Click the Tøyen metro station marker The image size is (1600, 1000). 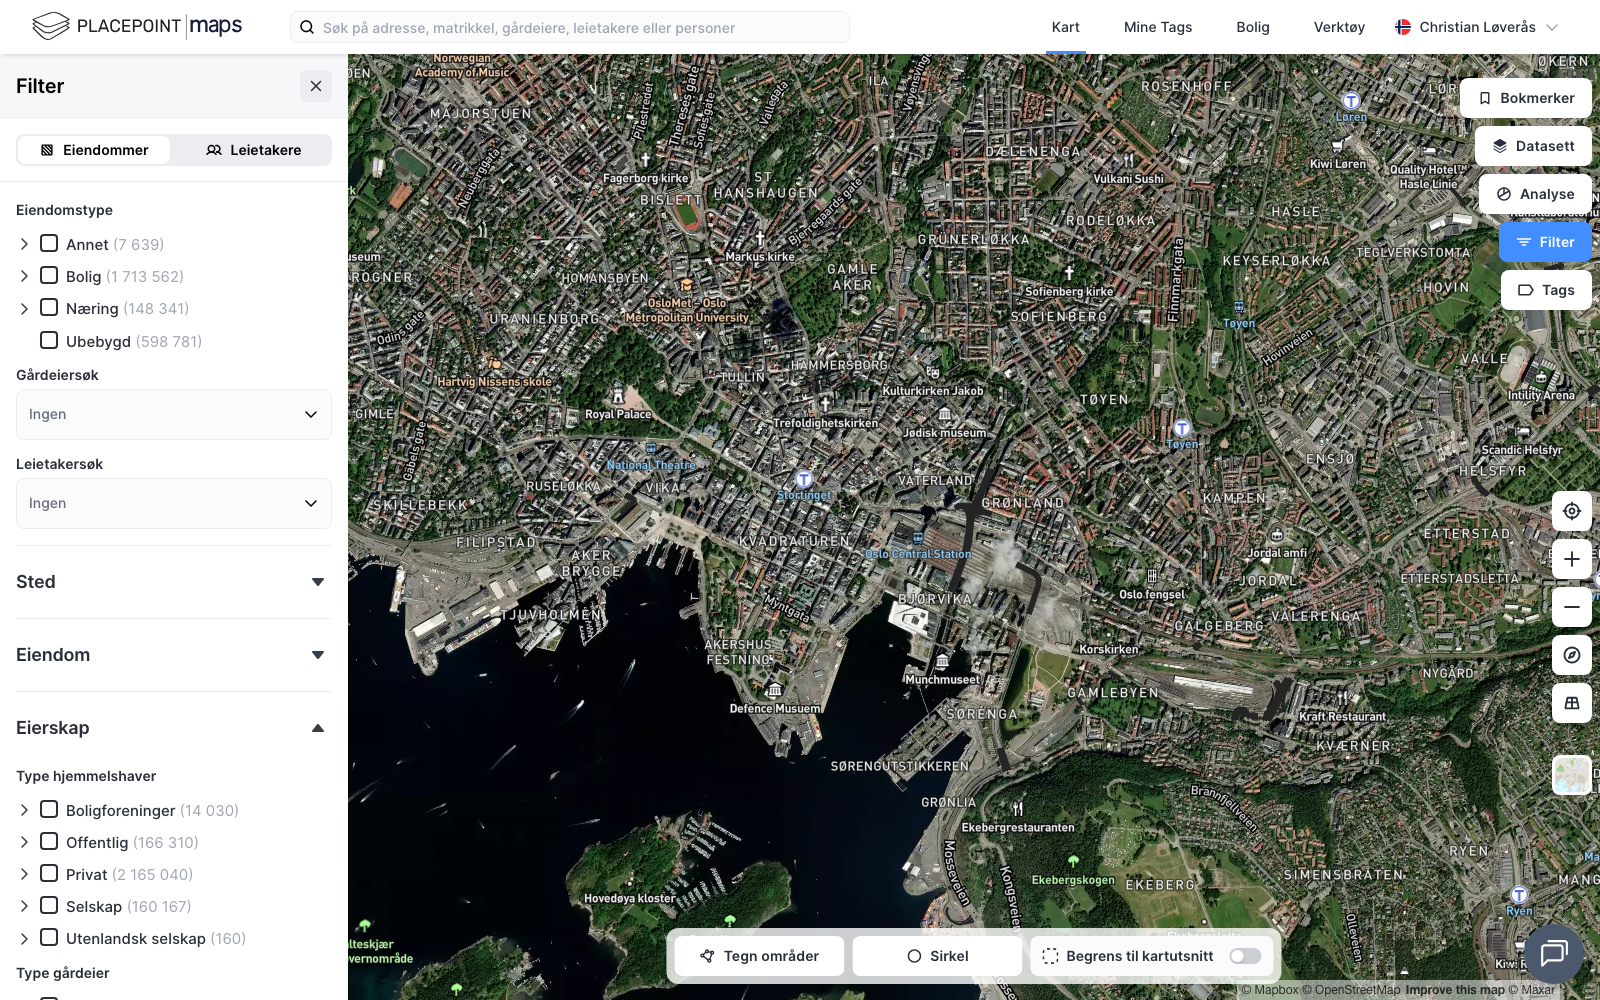(x=1182, y=429)
